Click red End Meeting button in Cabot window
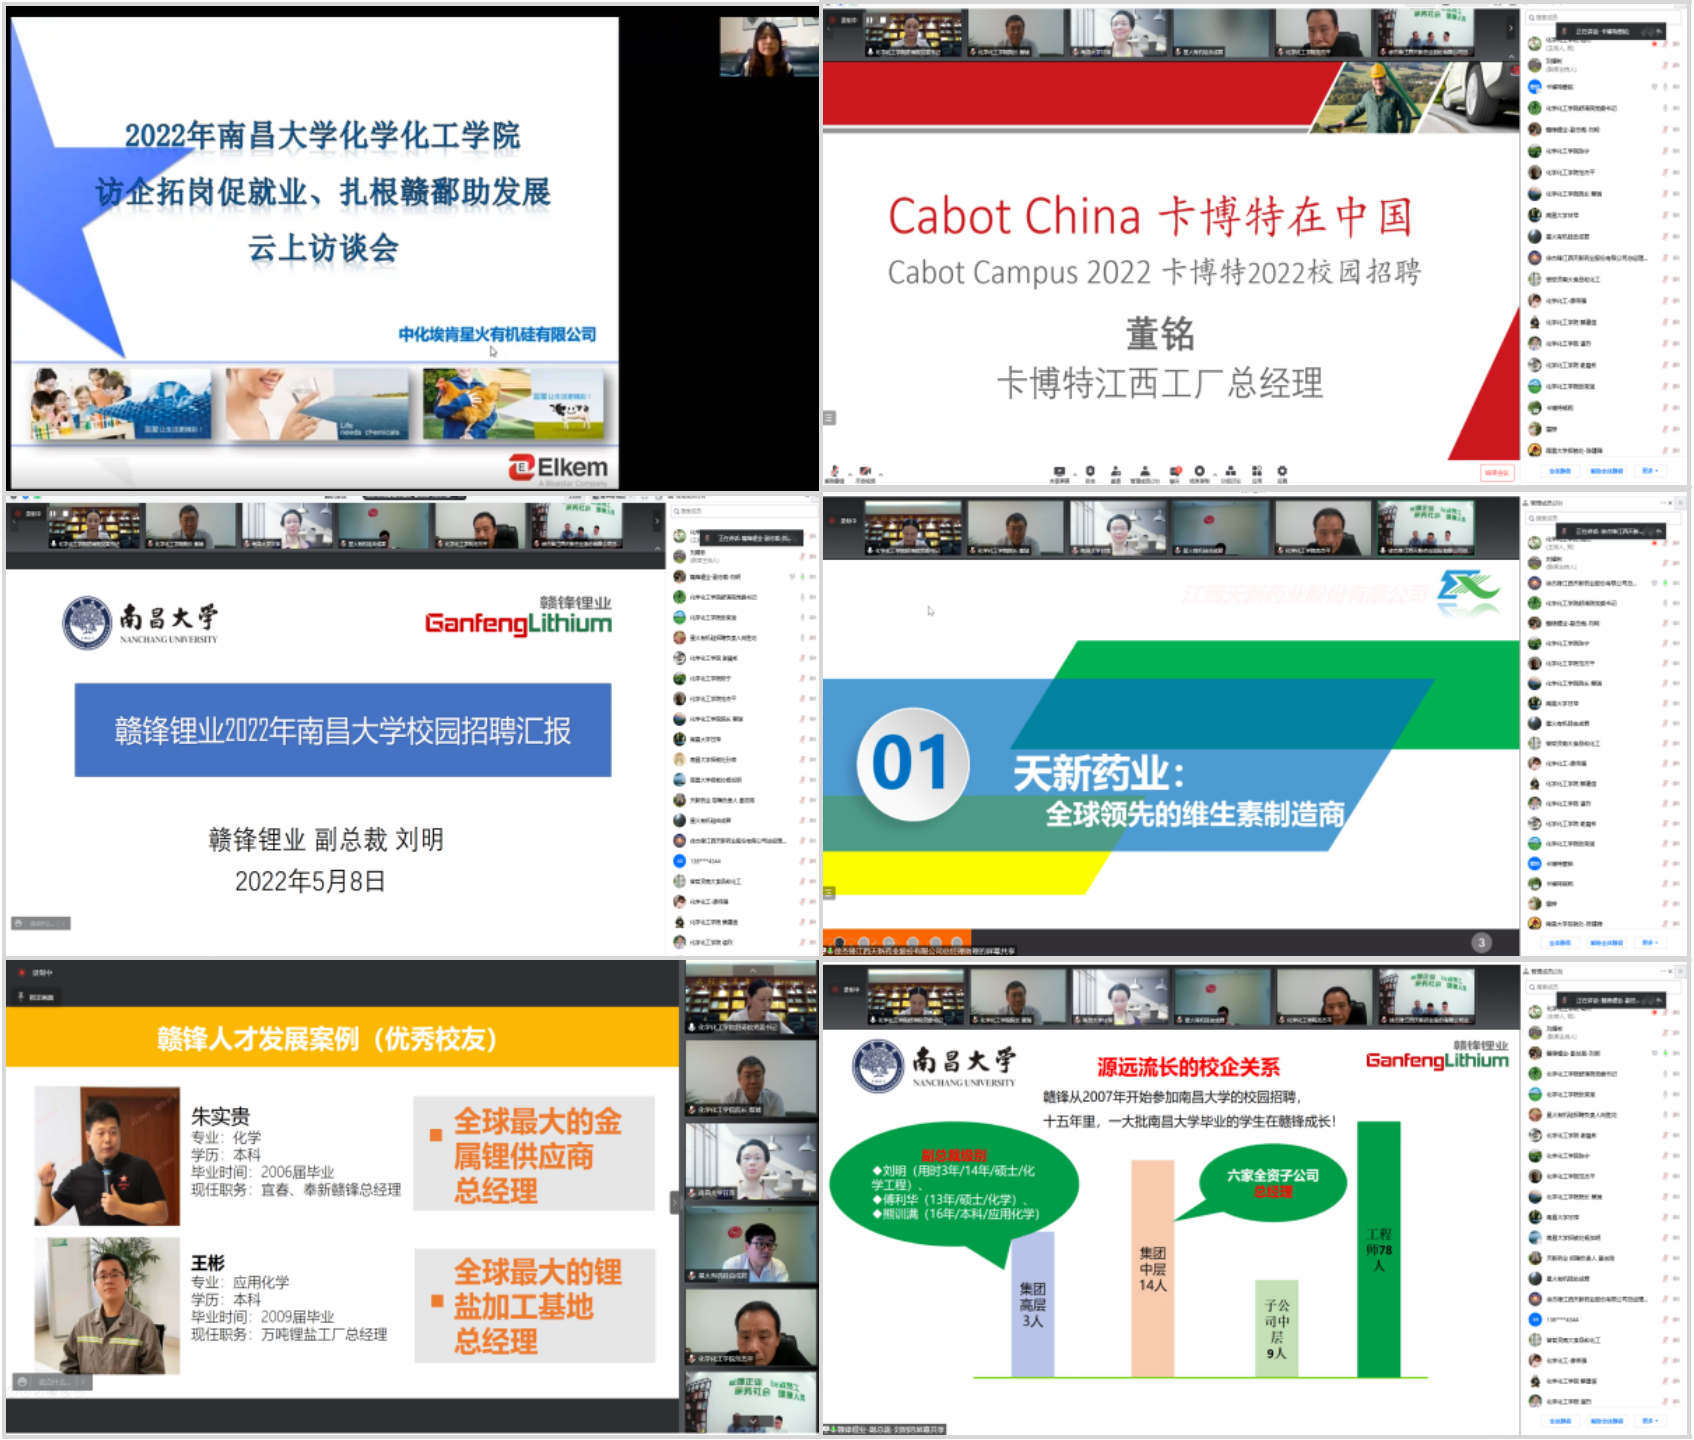The height and width of the screenshot is (1440, 1694). pyautogui.click(x=1497, y=473)
